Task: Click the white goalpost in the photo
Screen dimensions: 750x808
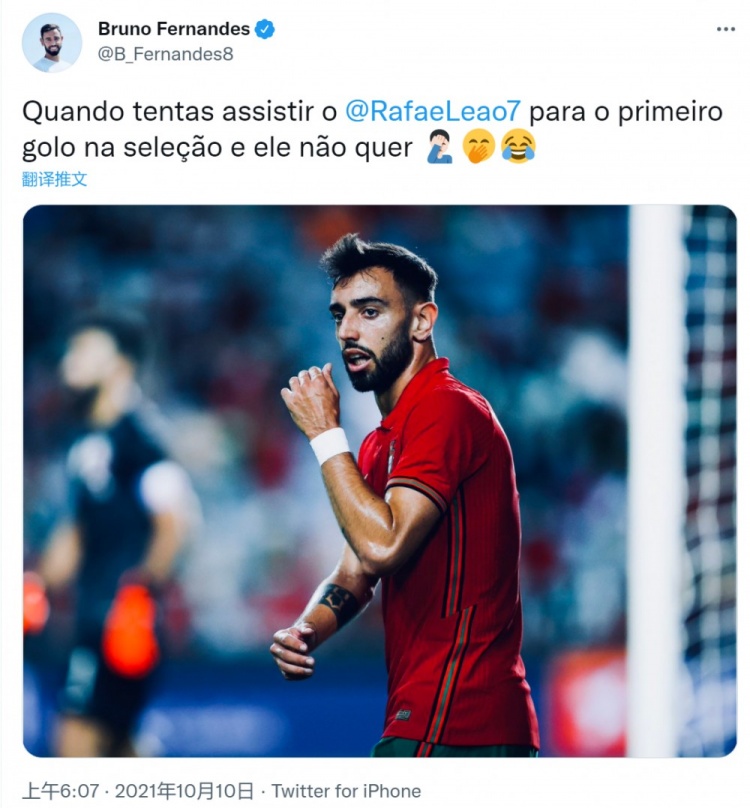Action: coord(656,481)
